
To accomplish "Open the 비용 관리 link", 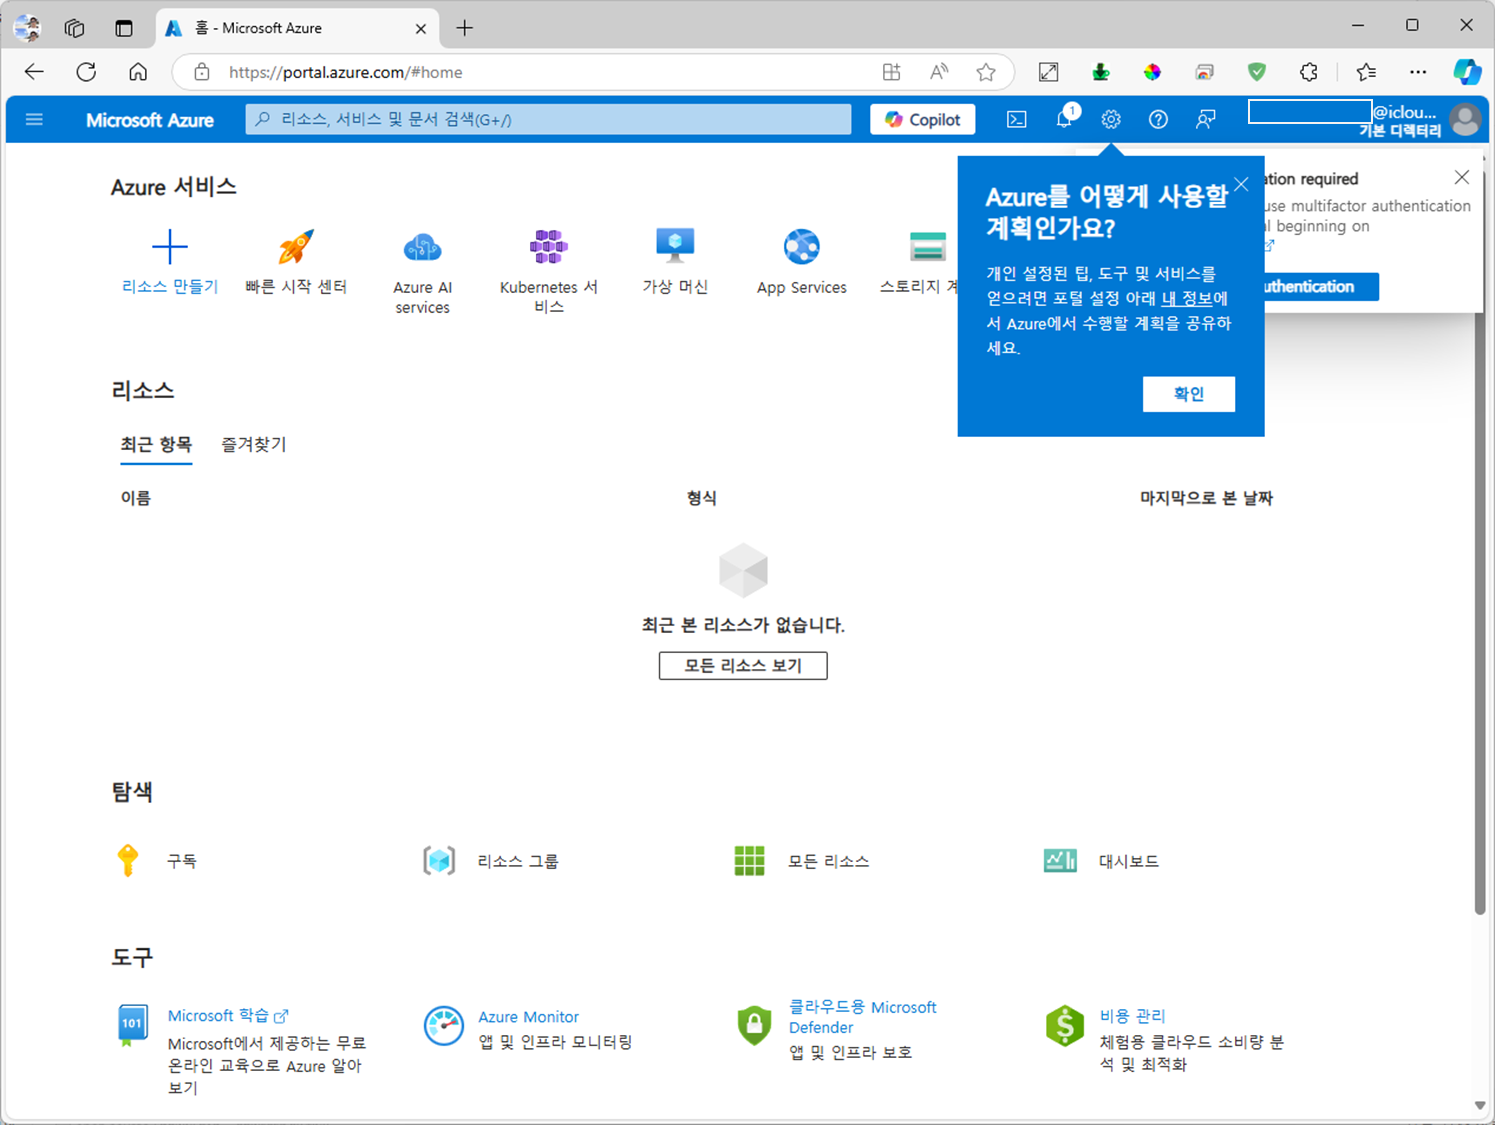I will click(x=1132, y=1016).
